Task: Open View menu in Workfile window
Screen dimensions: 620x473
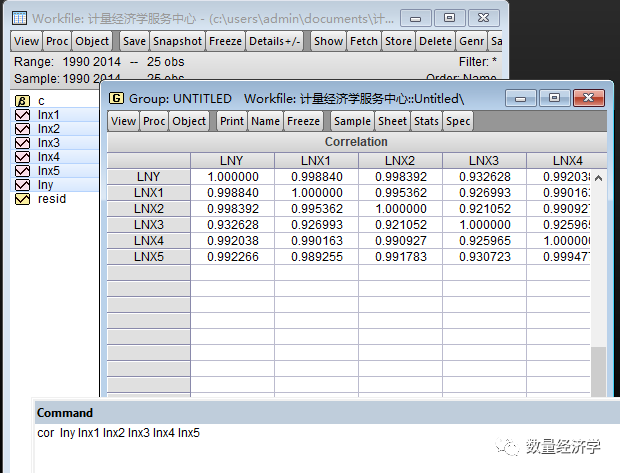Action: click(x=26, y=41)
